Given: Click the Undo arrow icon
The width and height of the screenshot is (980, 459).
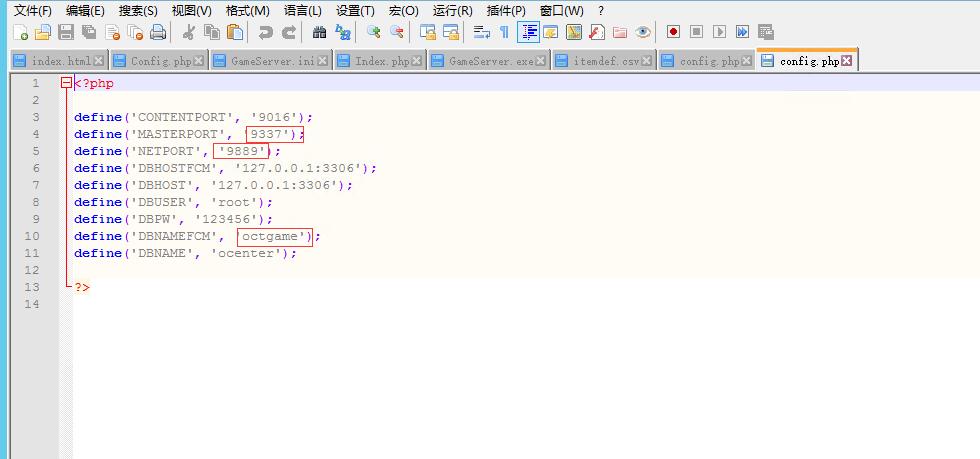Looking at the screenshot, I should click(266, 32).
